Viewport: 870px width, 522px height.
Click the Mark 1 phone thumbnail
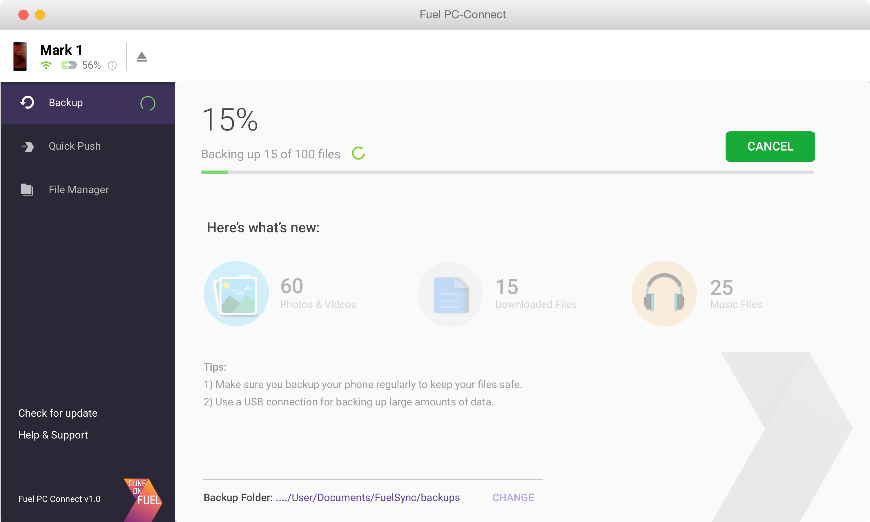coord(21,56)
